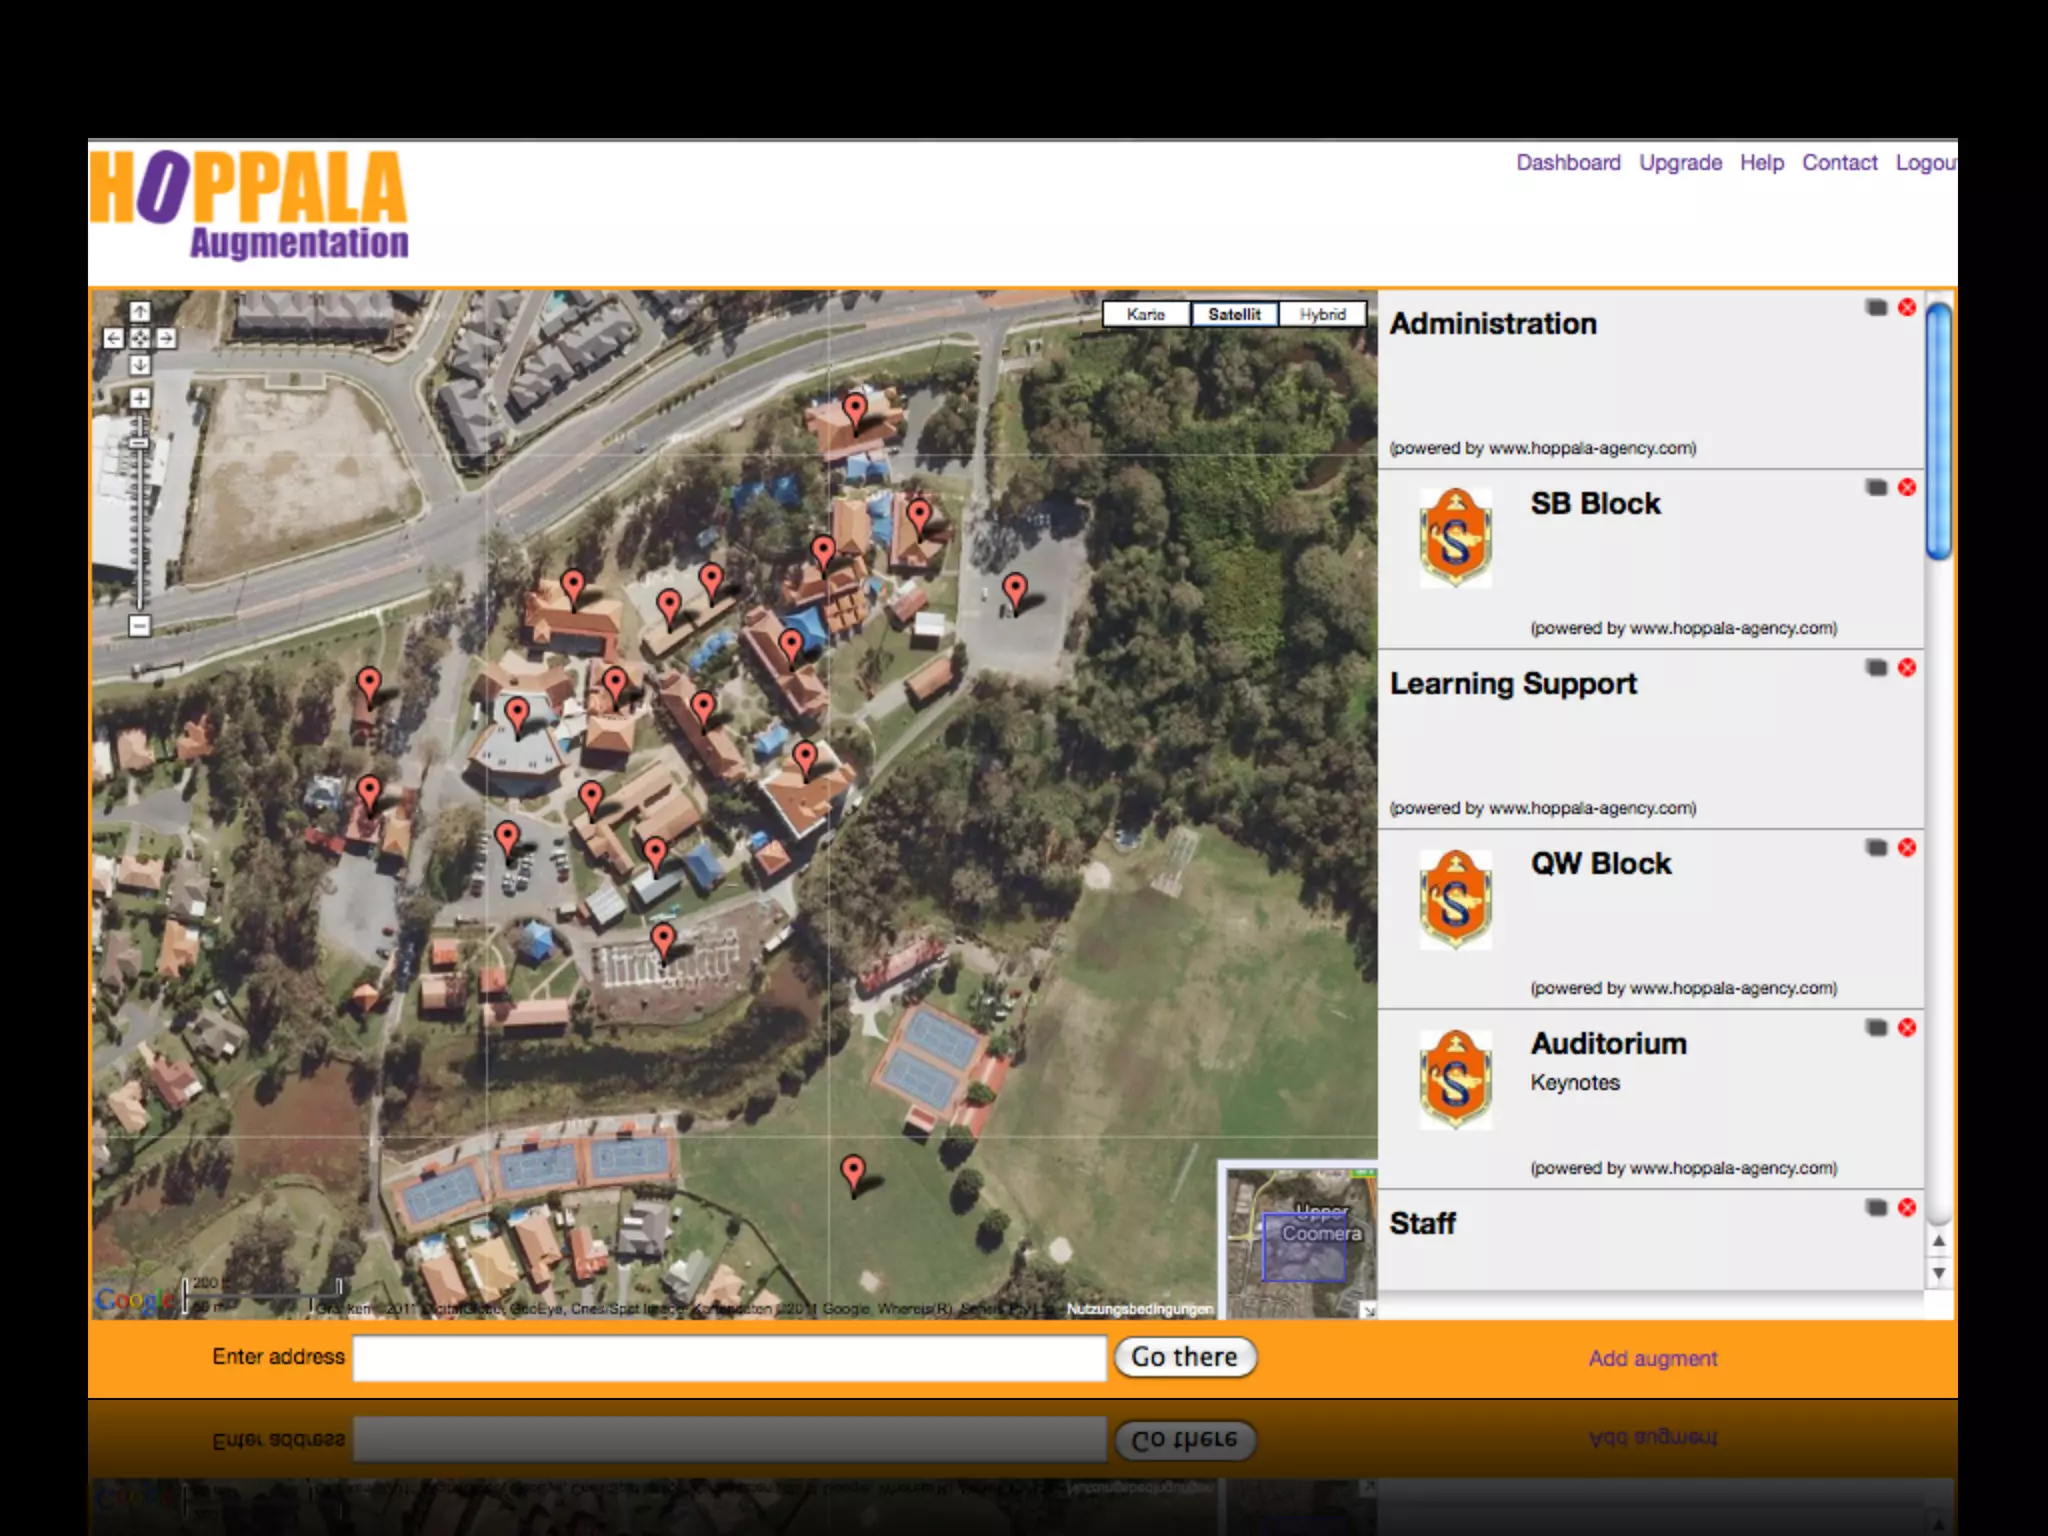Click the map pan right arrow
The image size is (2048, 1536).
(167, 338)
